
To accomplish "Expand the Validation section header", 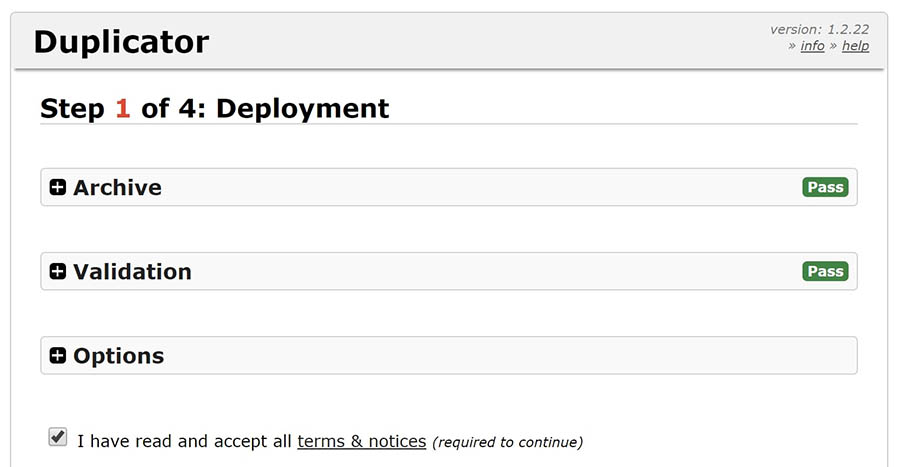I will pos(449,271).
